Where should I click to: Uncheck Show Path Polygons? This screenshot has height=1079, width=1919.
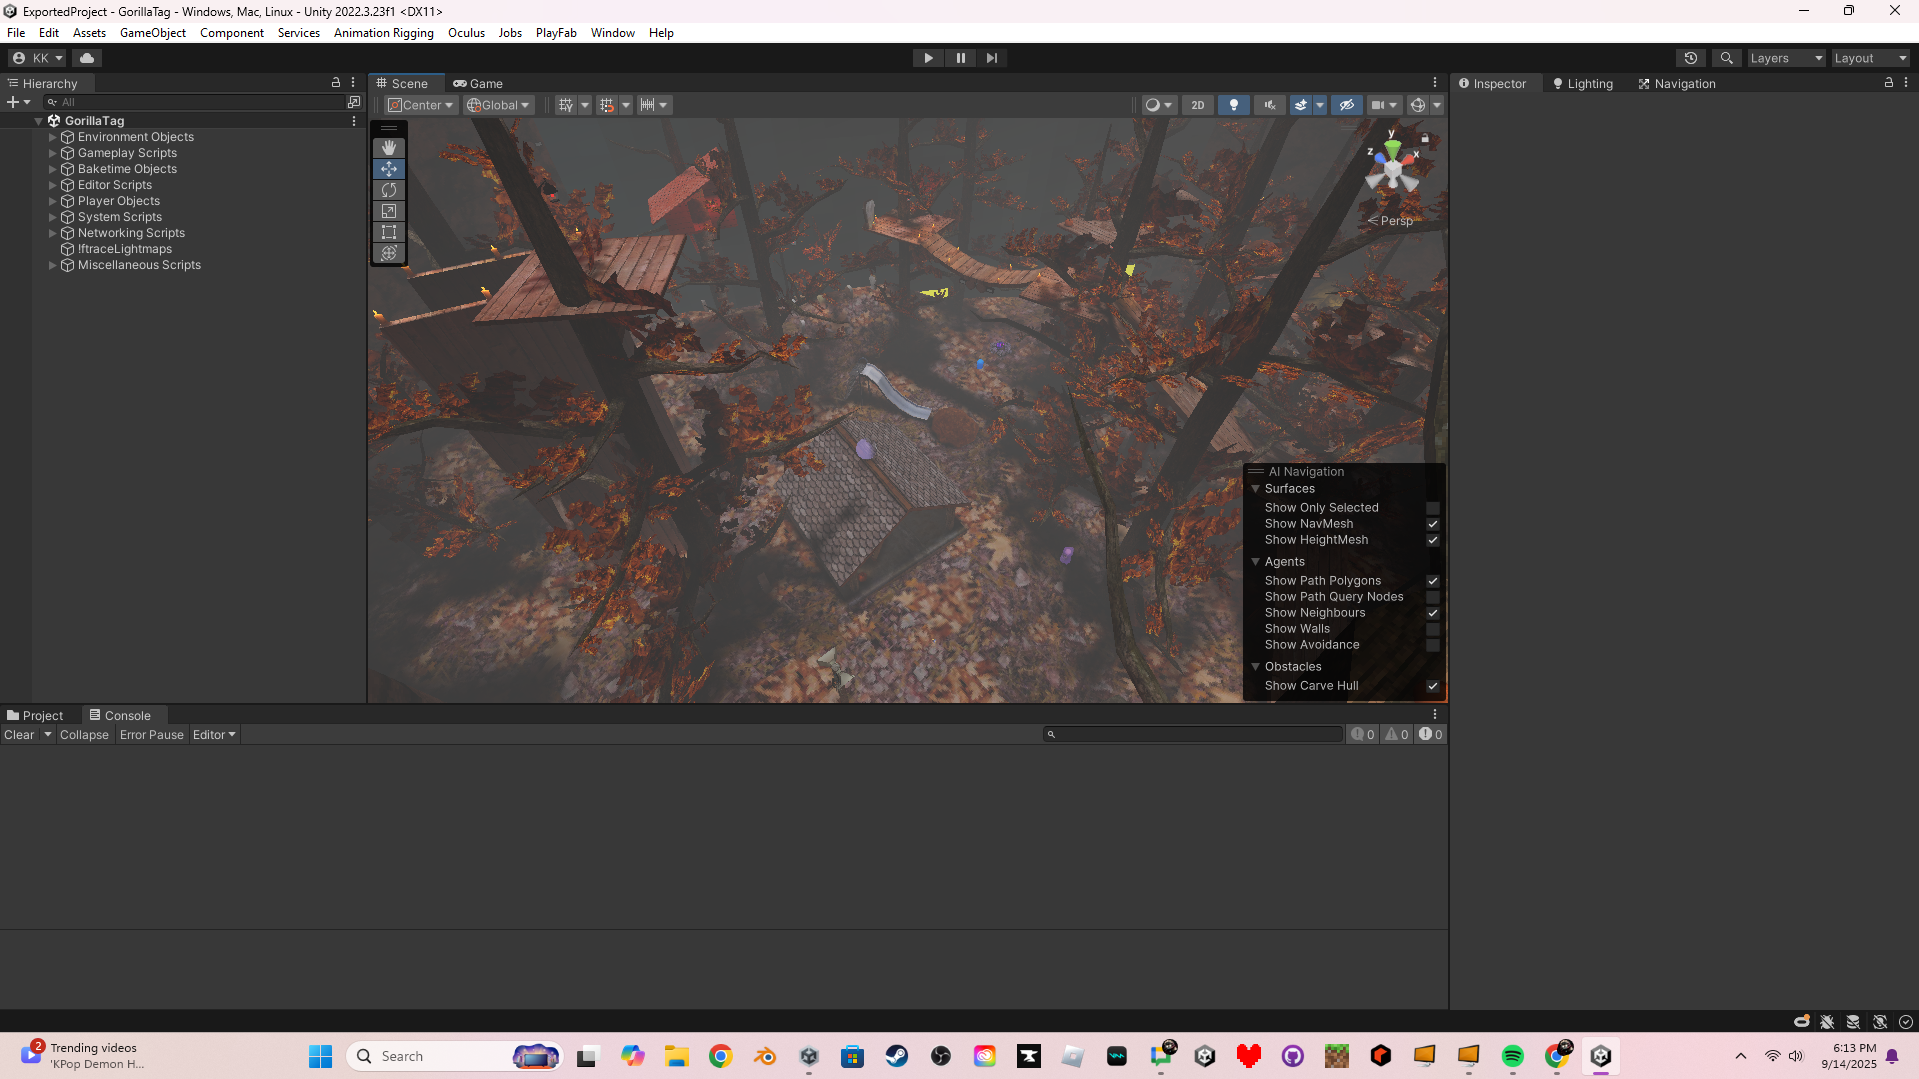coord(1433,581)
